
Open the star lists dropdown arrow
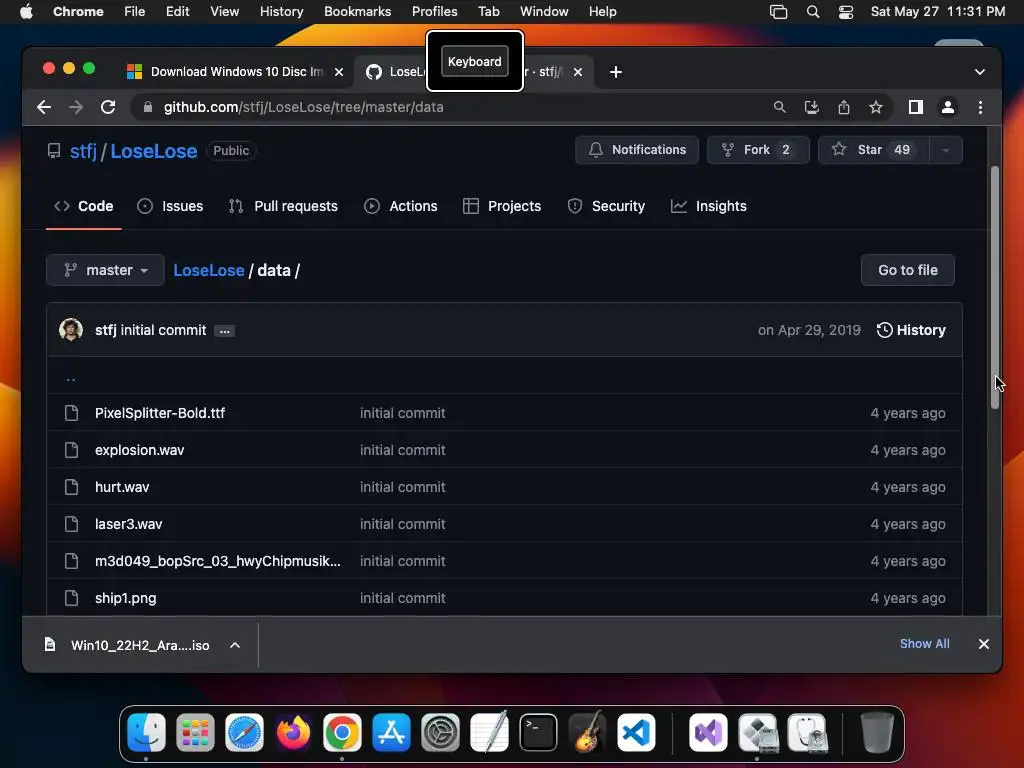pos(946,150)
